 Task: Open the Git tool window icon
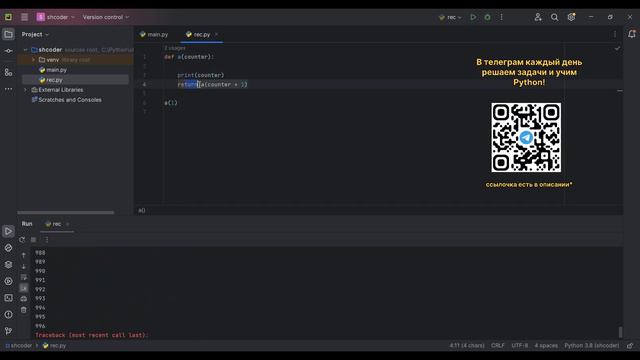(x=8, y=331)
